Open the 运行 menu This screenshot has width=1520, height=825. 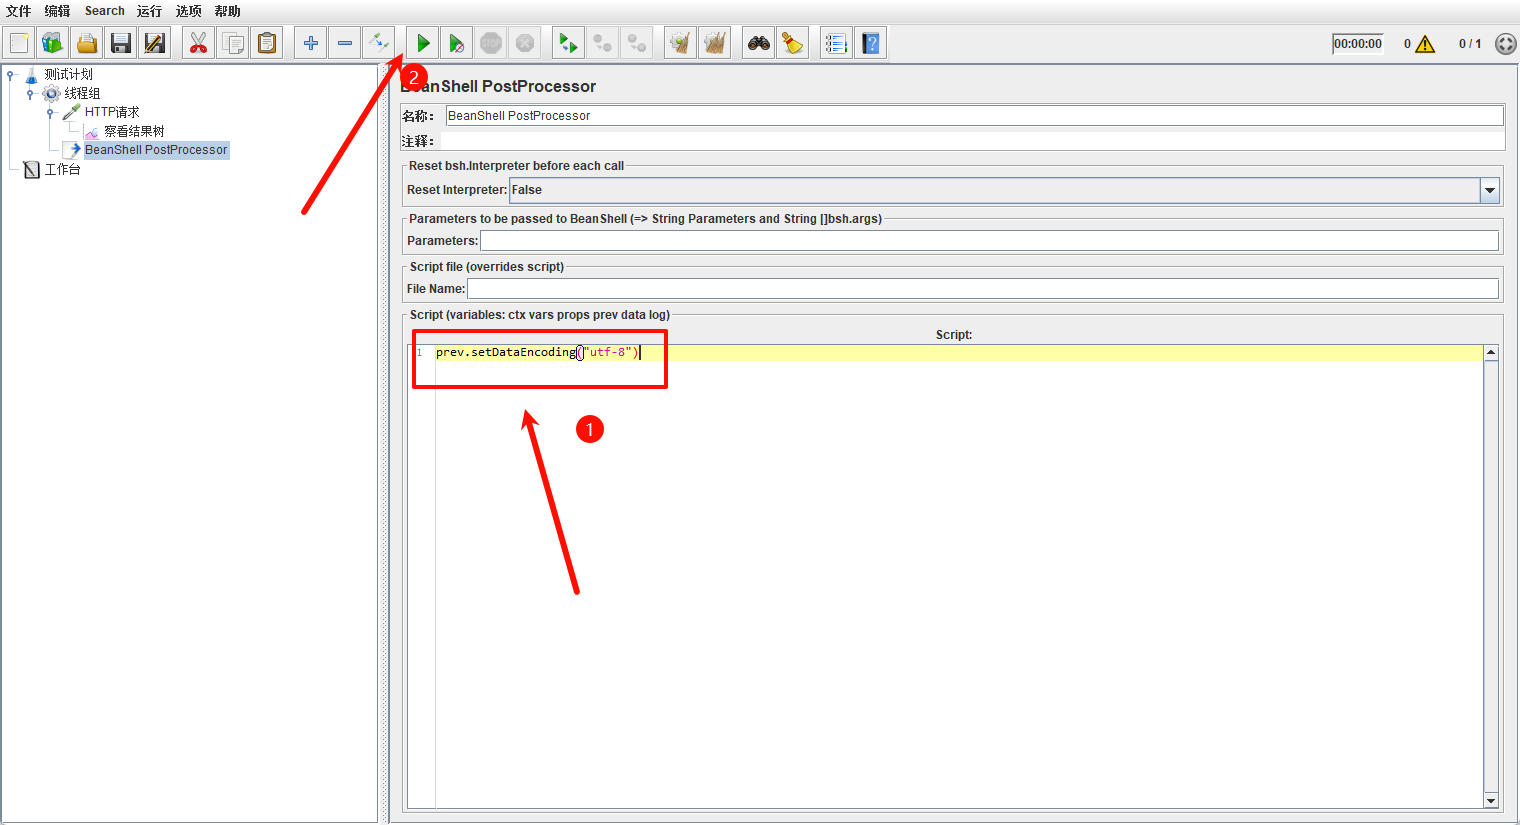(150, 11)
